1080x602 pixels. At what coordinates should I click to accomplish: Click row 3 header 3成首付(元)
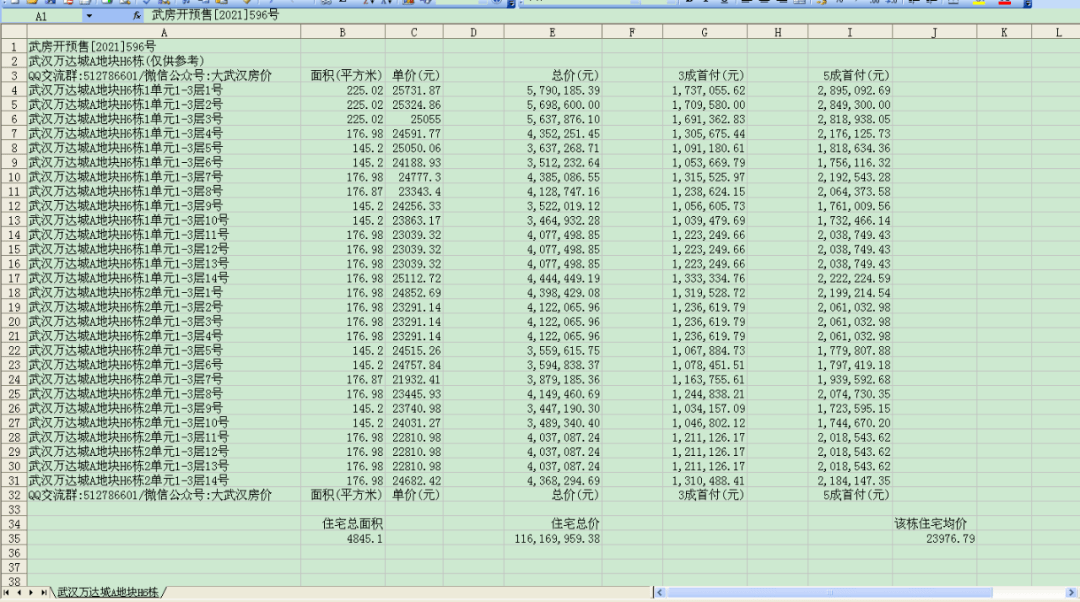(x=711, y=75)
